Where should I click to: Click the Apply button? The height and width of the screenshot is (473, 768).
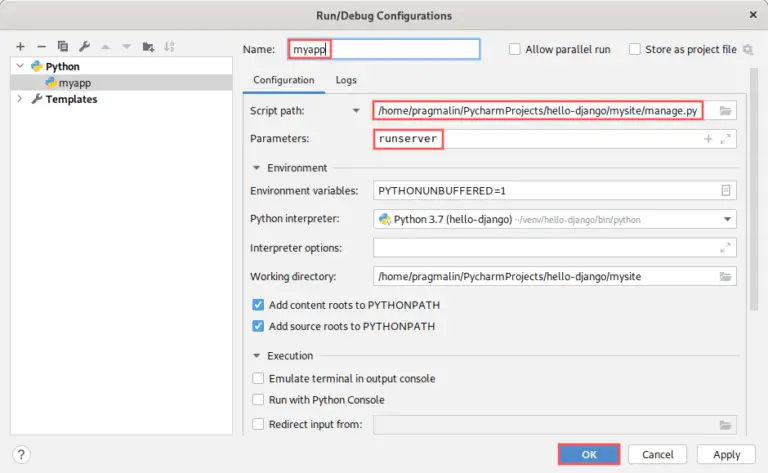(726, 454)
